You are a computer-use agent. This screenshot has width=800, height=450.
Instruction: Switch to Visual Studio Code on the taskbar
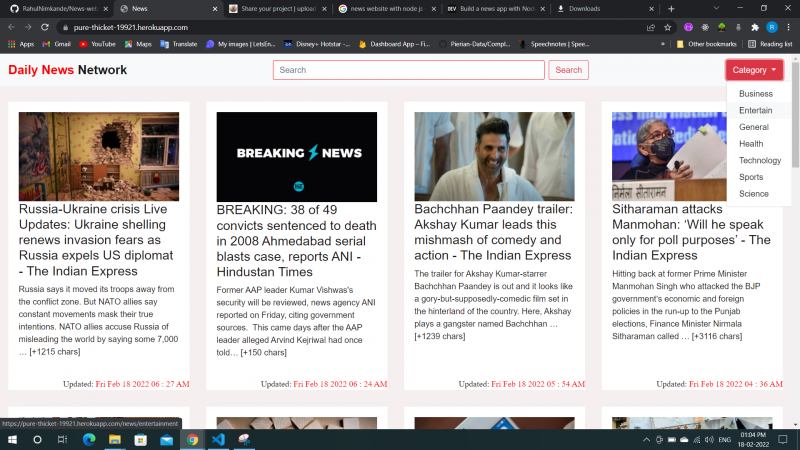click(x=218, y=439)
